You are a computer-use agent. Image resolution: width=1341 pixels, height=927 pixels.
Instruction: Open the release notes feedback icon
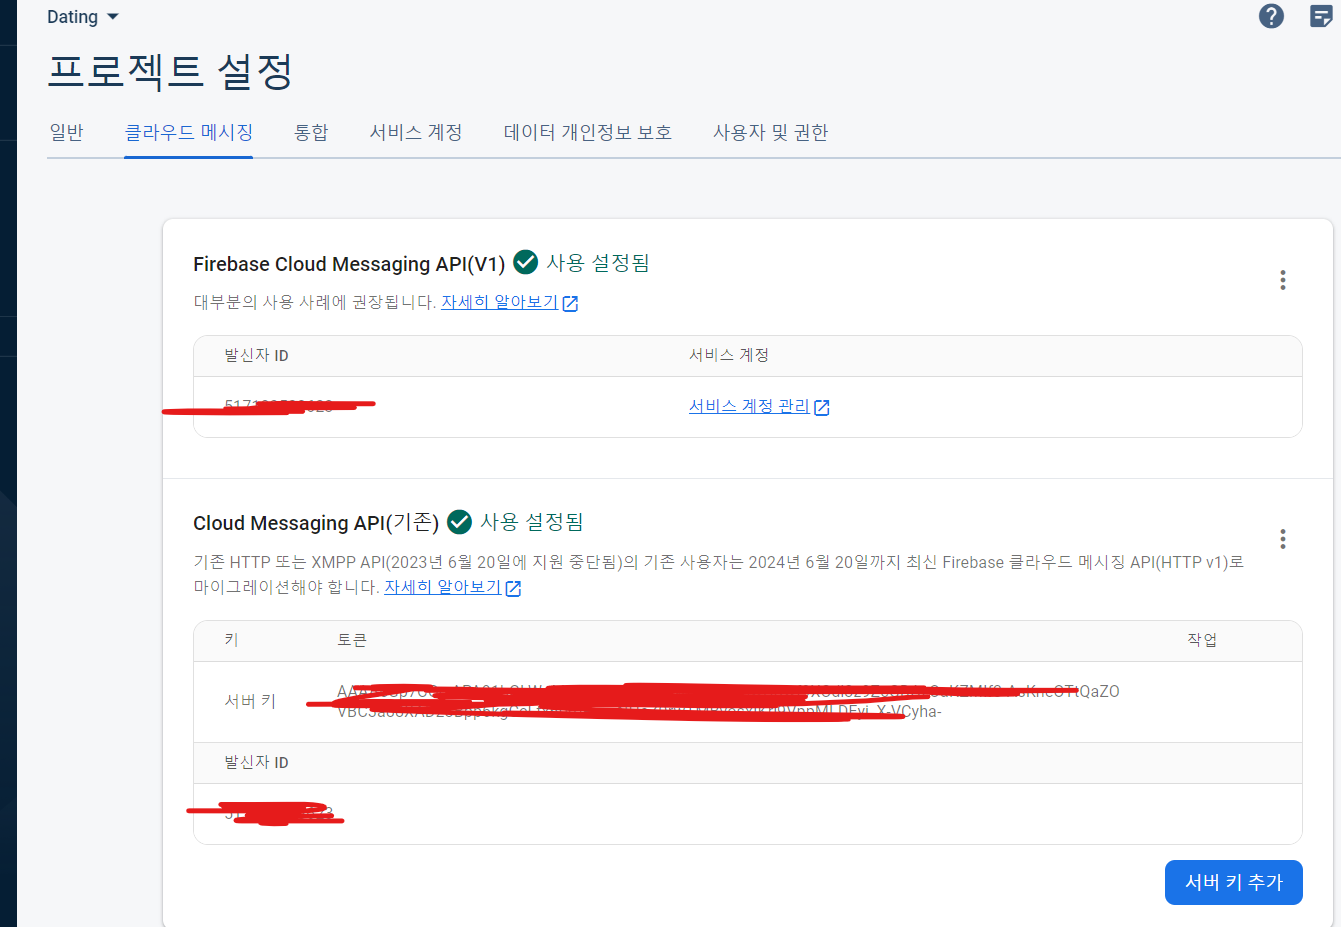pyautogui.click(x=1321, y=16)
